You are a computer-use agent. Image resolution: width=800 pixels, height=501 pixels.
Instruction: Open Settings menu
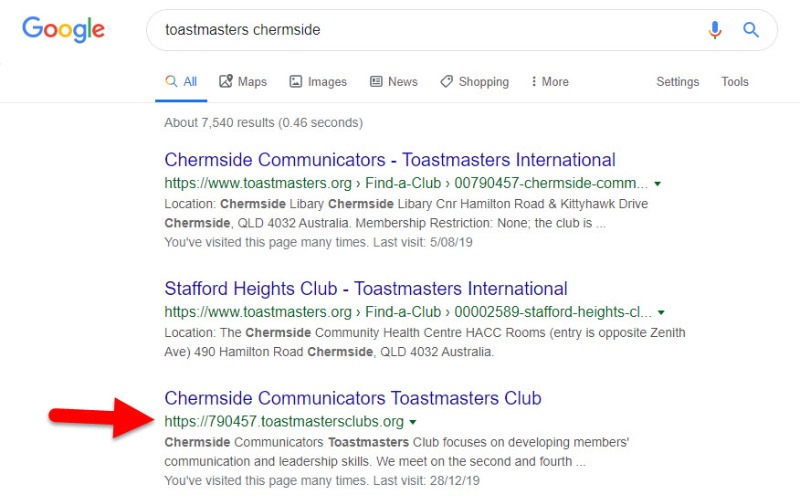678,82
